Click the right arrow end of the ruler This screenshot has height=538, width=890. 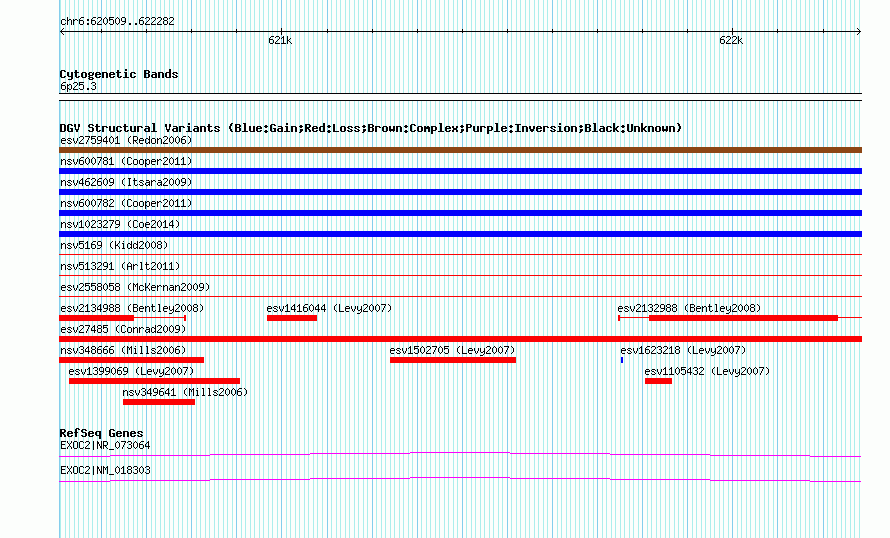859,32
